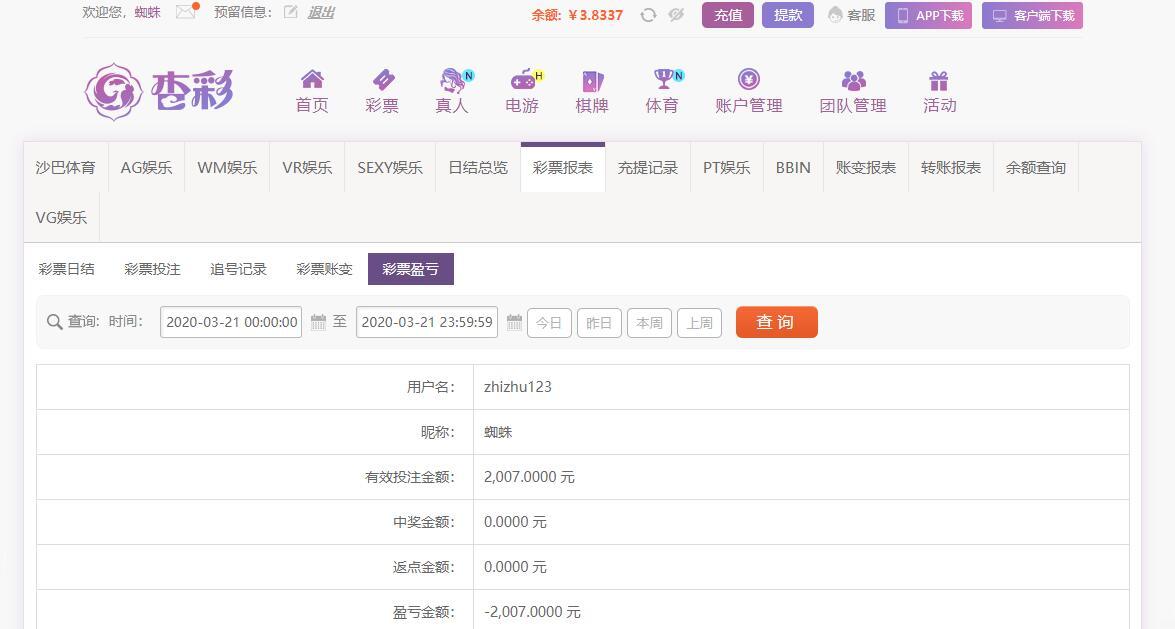The image size is (1175, 629).
Task: Switch to WM娱乐 tab
Action: point(227,167)
